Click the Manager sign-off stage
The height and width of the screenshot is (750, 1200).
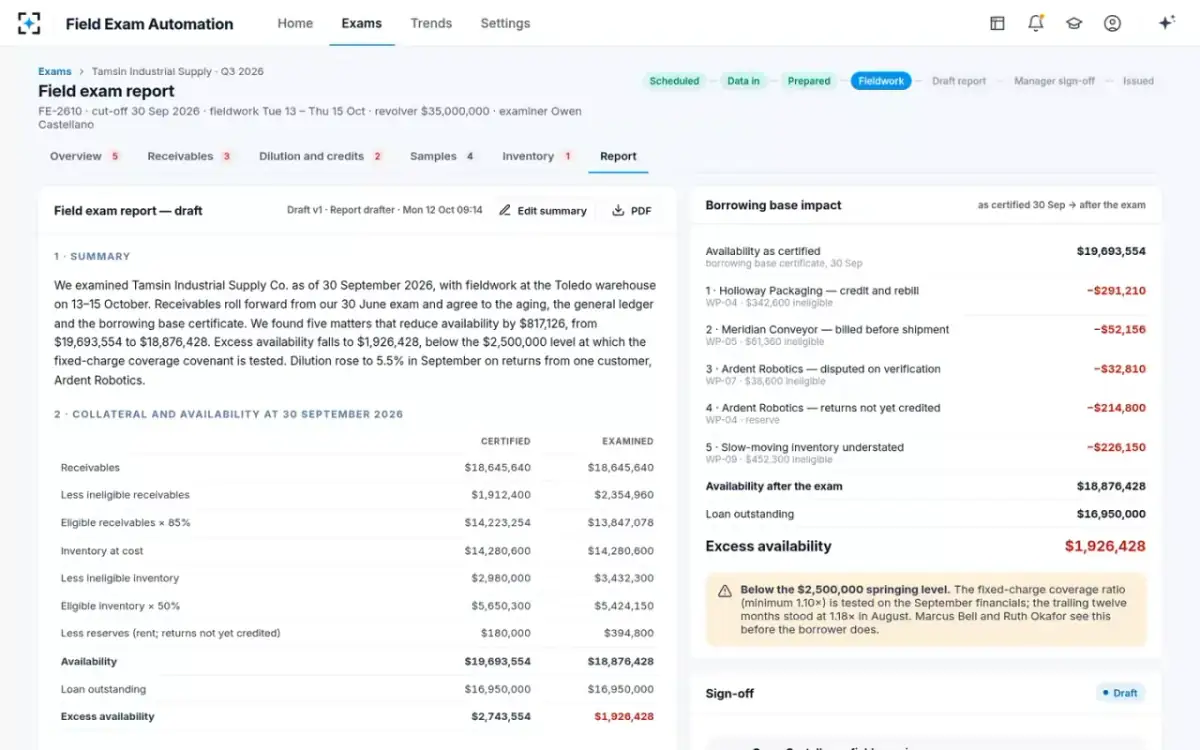click(1054, 81)
